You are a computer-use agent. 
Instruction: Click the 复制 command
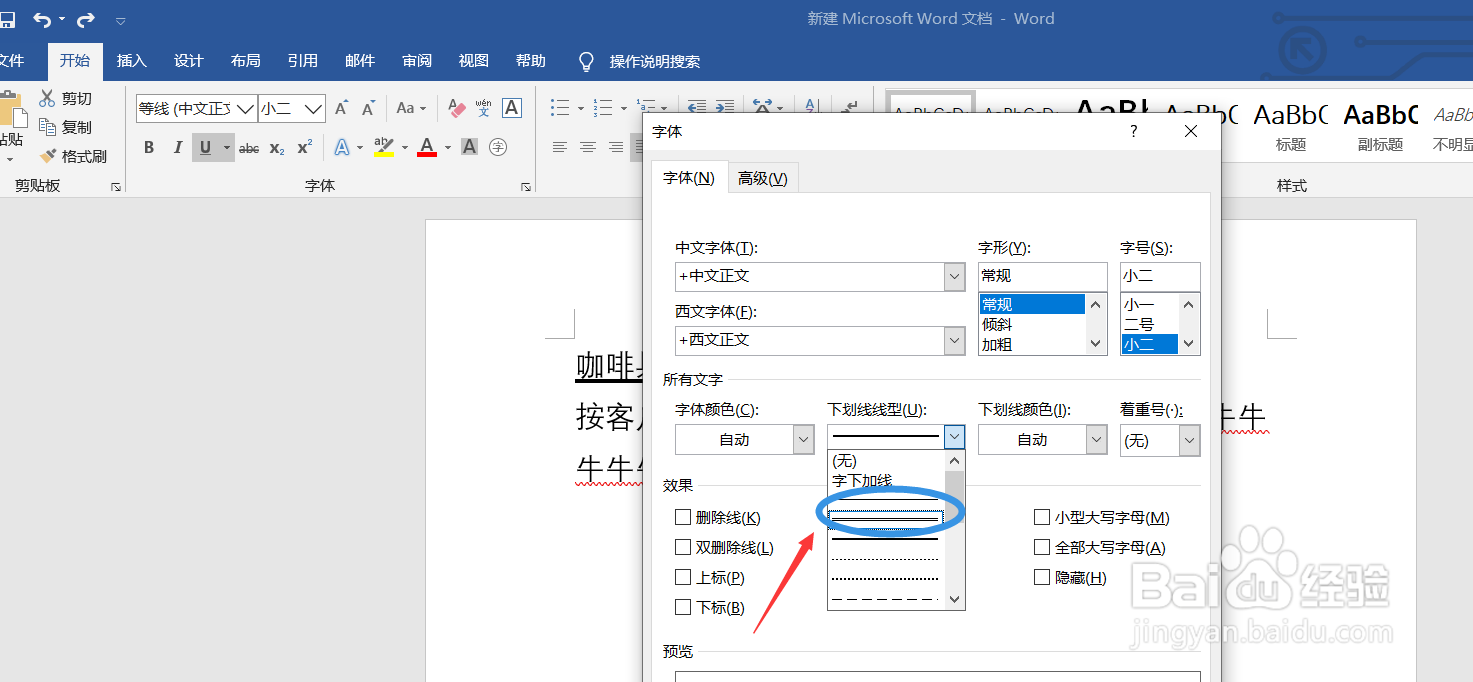coord(70,126)
